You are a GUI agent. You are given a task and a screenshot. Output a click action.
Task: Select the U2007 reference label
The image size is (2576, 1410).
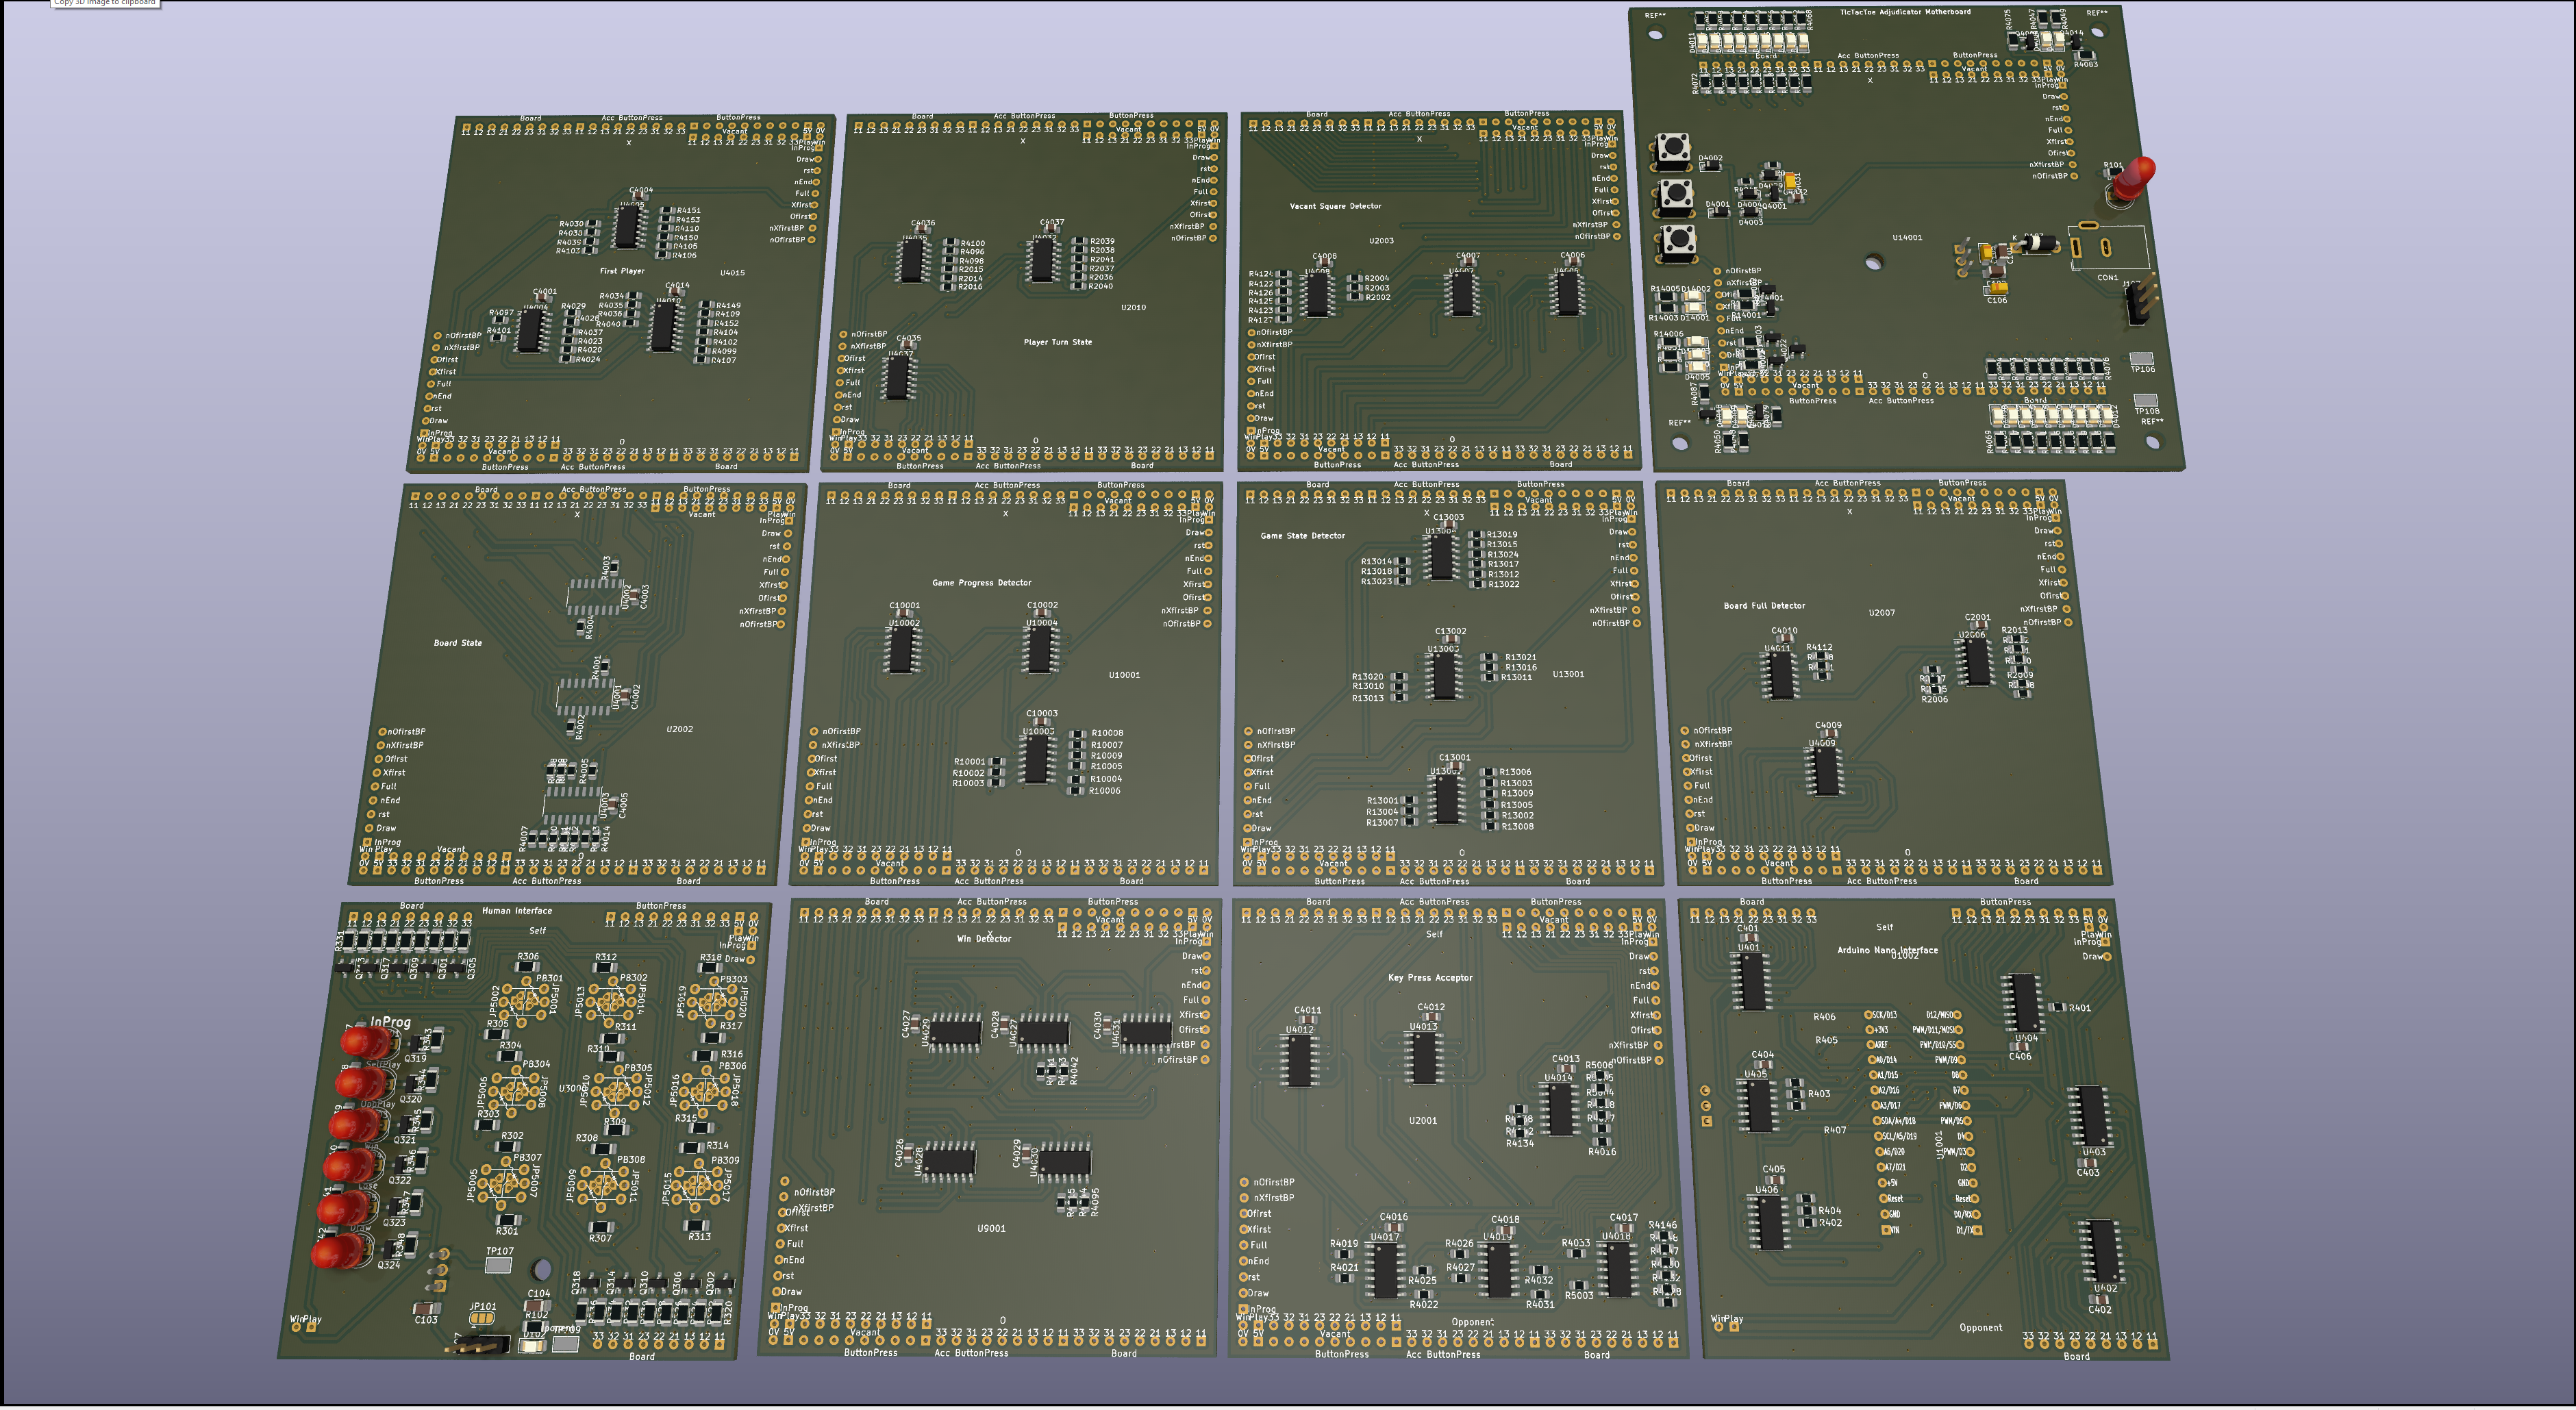click(x=1881, y=613)
